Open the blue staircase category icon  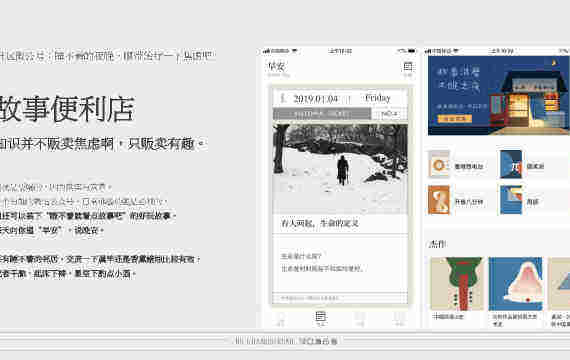coord(511,200)
